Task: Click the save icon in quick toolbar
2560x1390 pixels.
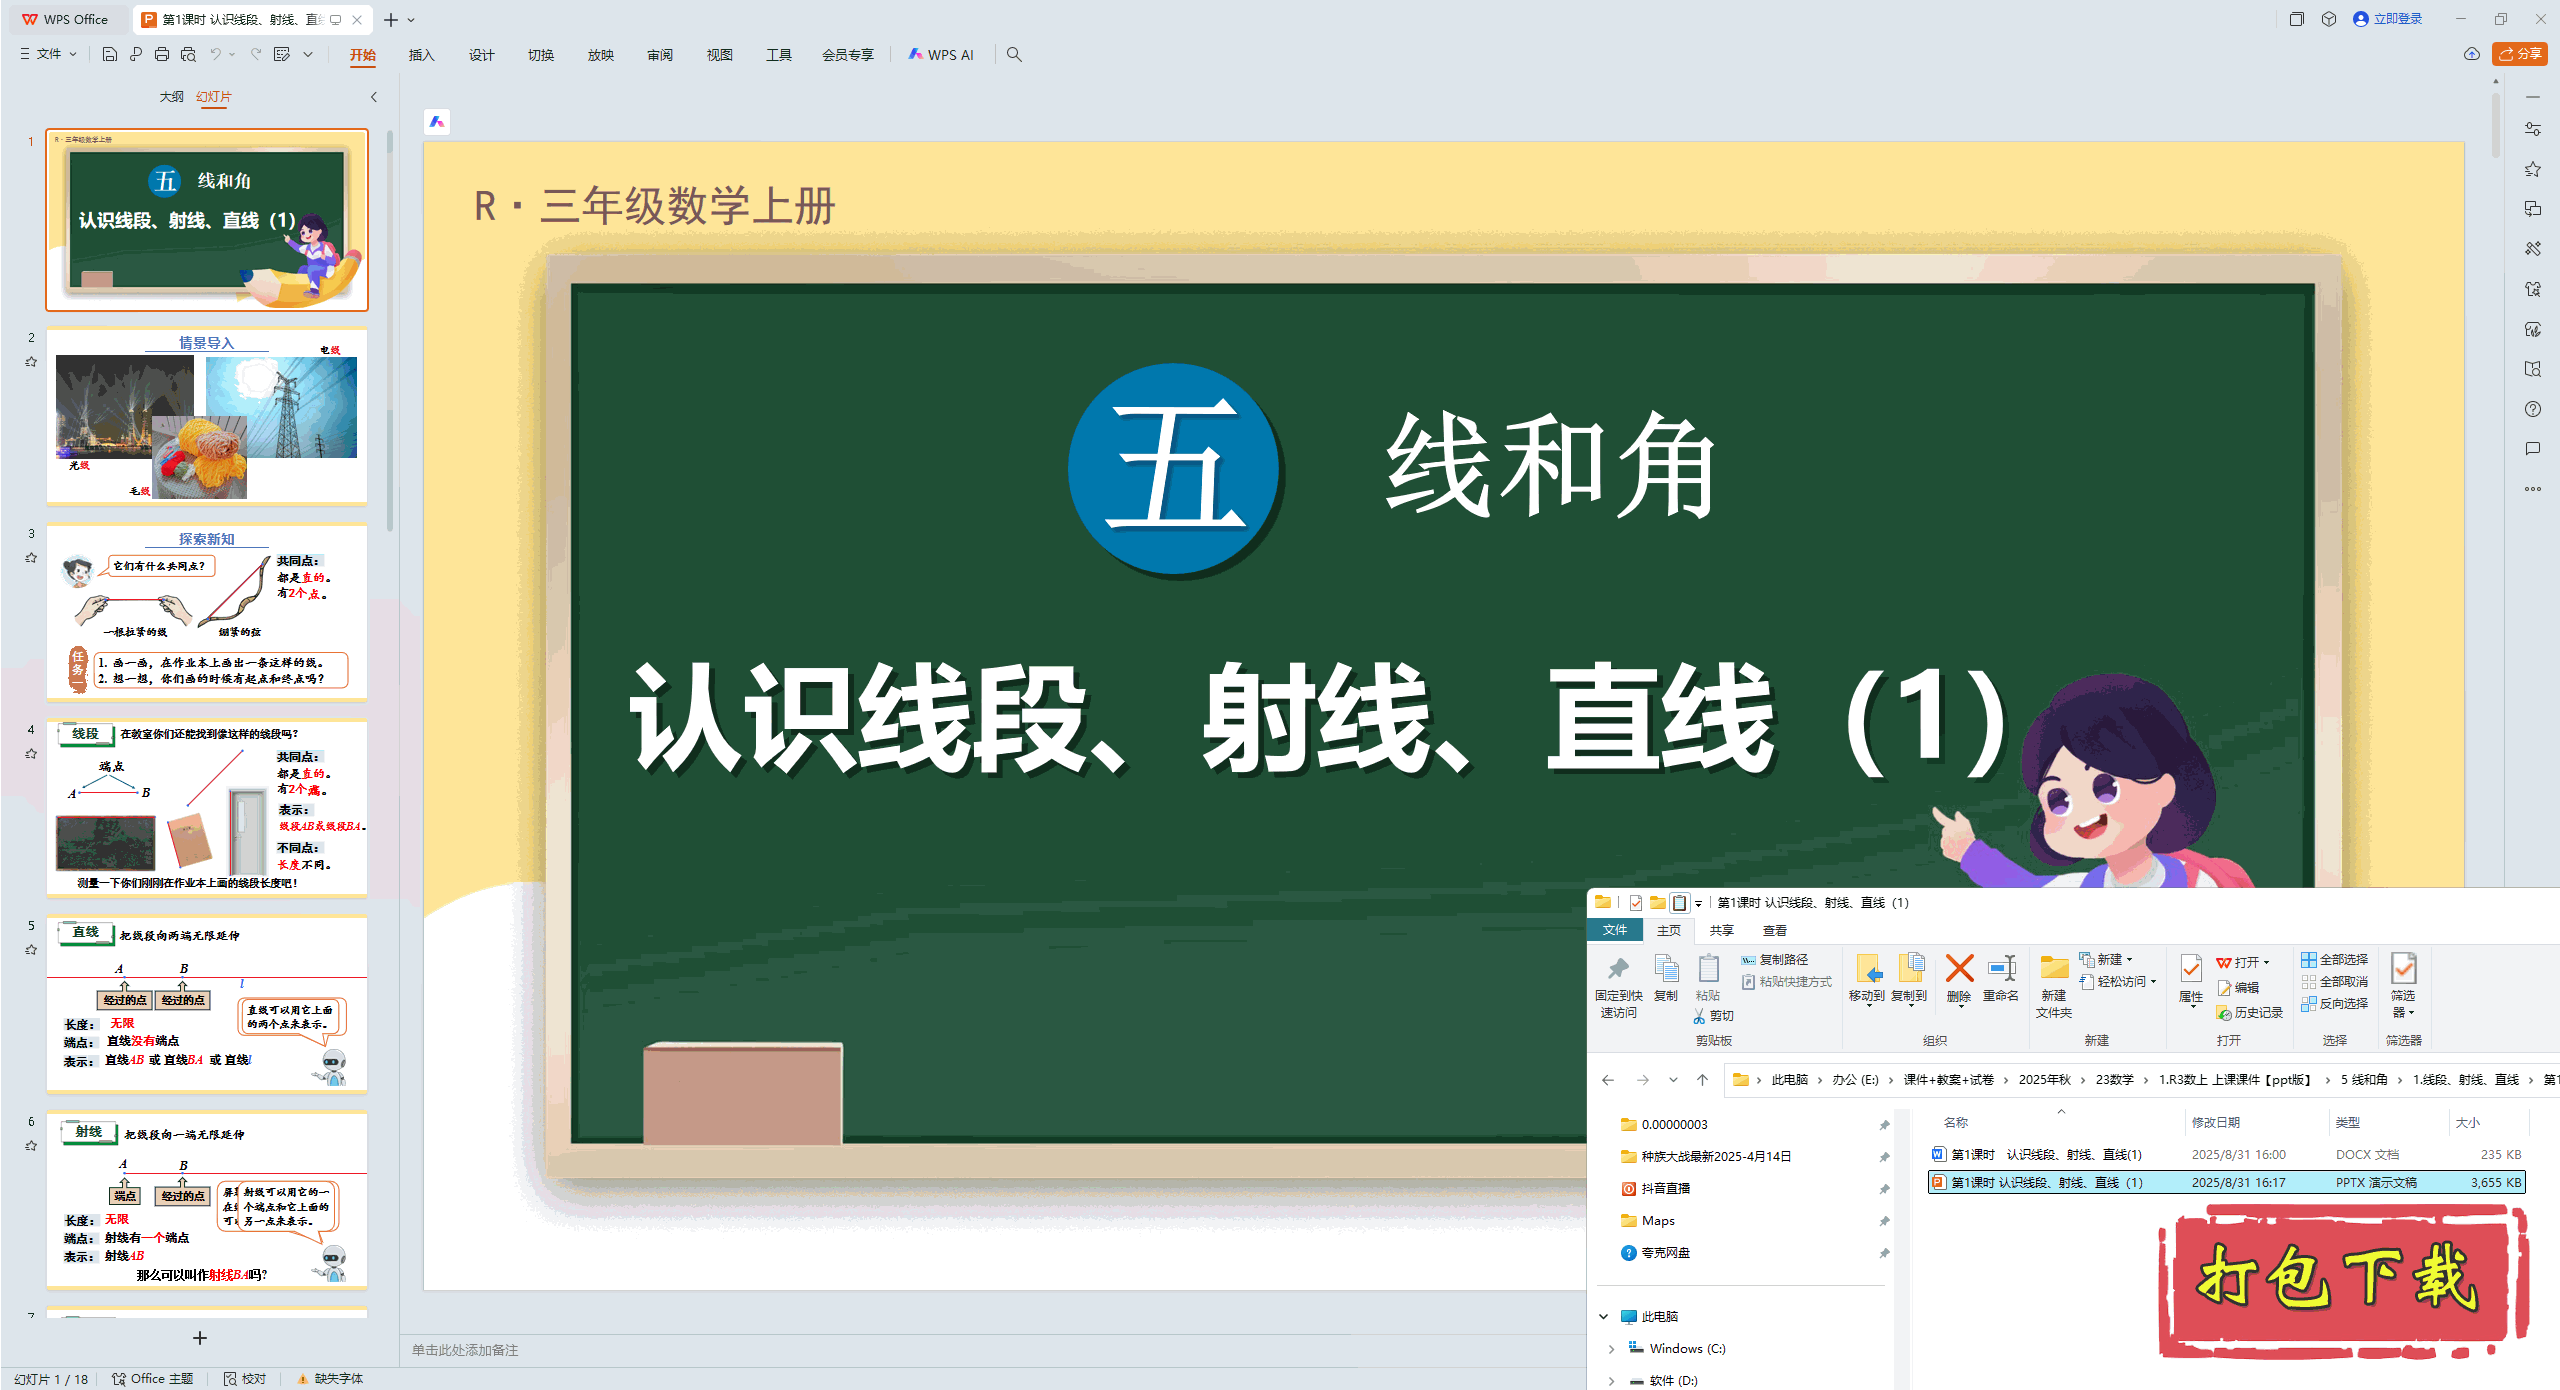Action: (110, 54)
